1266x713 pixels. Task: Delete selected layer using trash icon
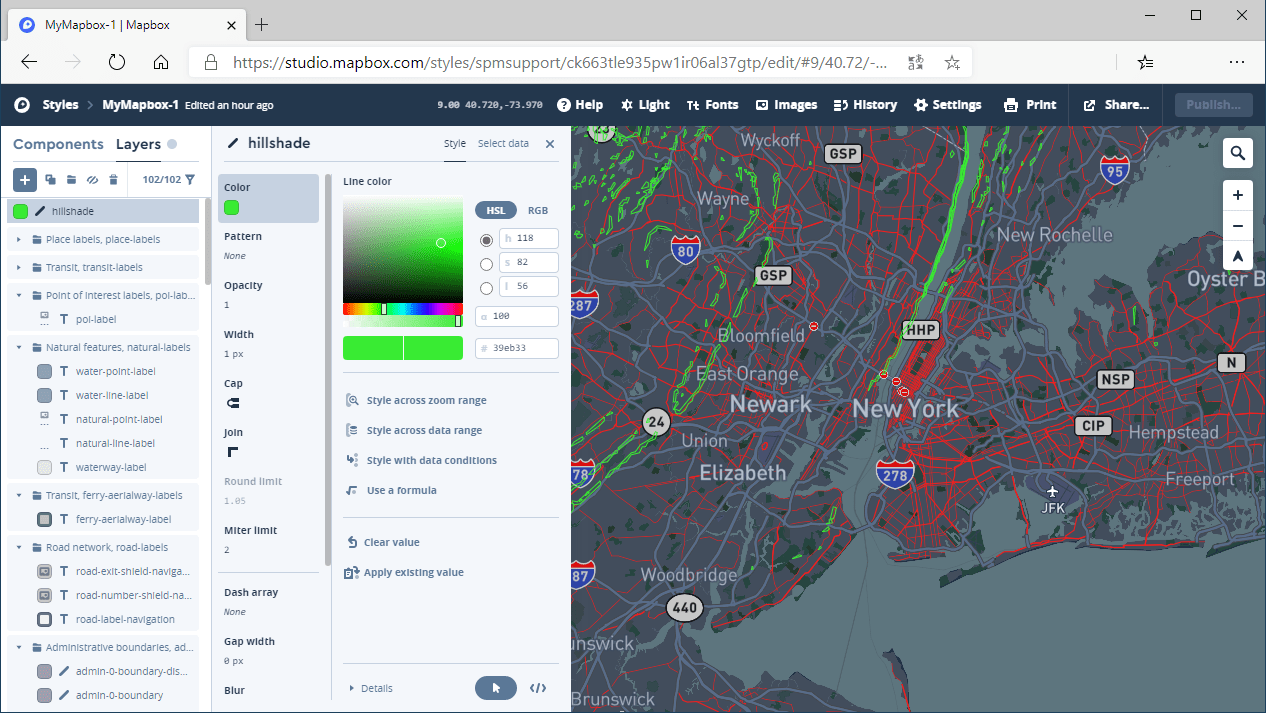(x=113, y=180)
